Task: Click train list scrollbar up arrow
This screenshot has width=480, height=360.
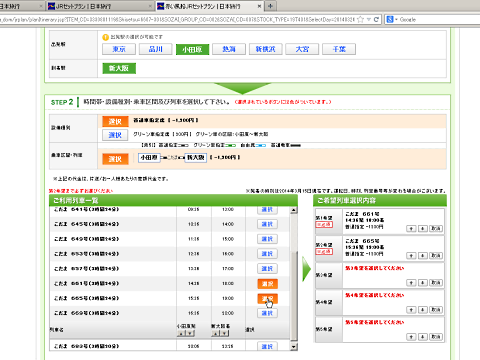Action: [293, 210]
